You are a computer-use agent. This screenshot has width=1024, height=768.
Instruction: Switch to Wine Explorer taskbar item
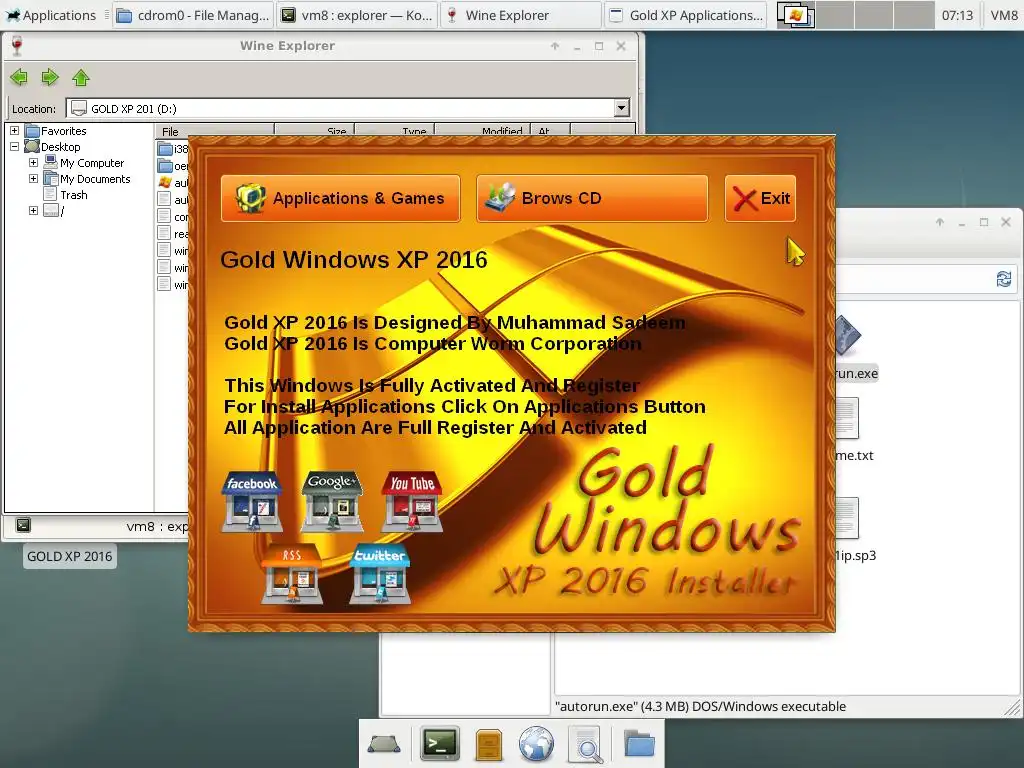tap(521, 15)
